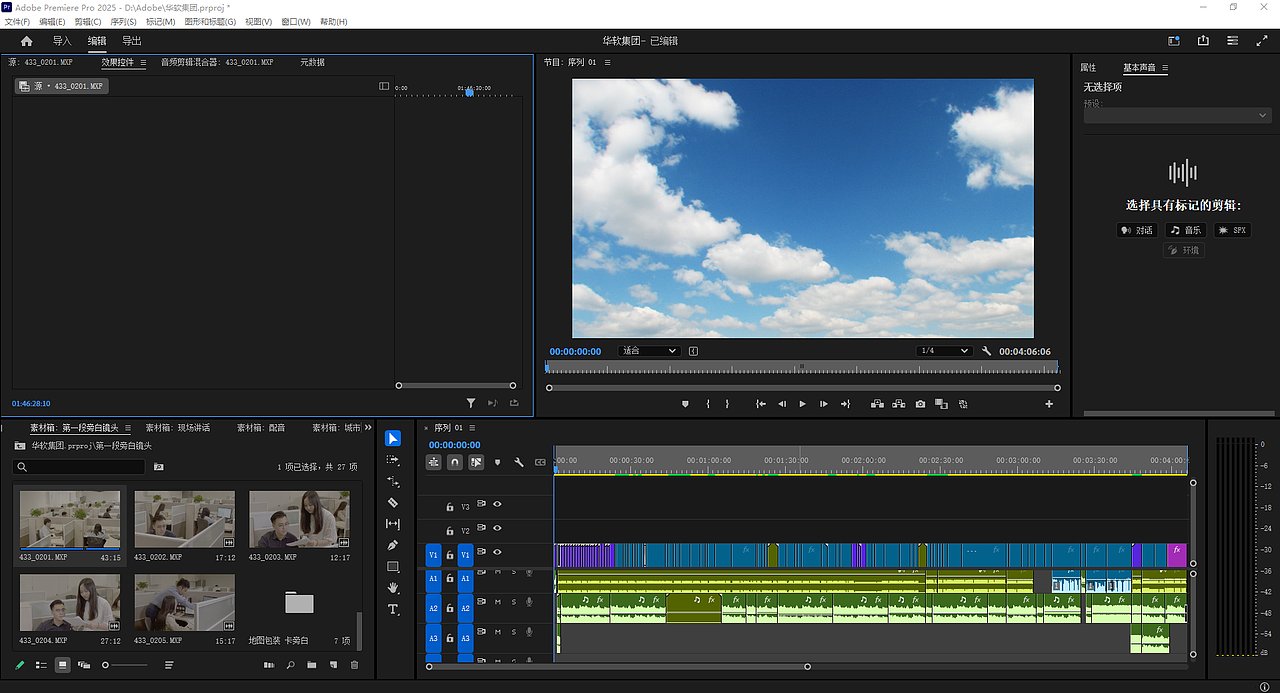Viewport: 1280px width, 693px height.
Task: Toggle Linked Selection in timeline
Action: (x=476, y=462)
